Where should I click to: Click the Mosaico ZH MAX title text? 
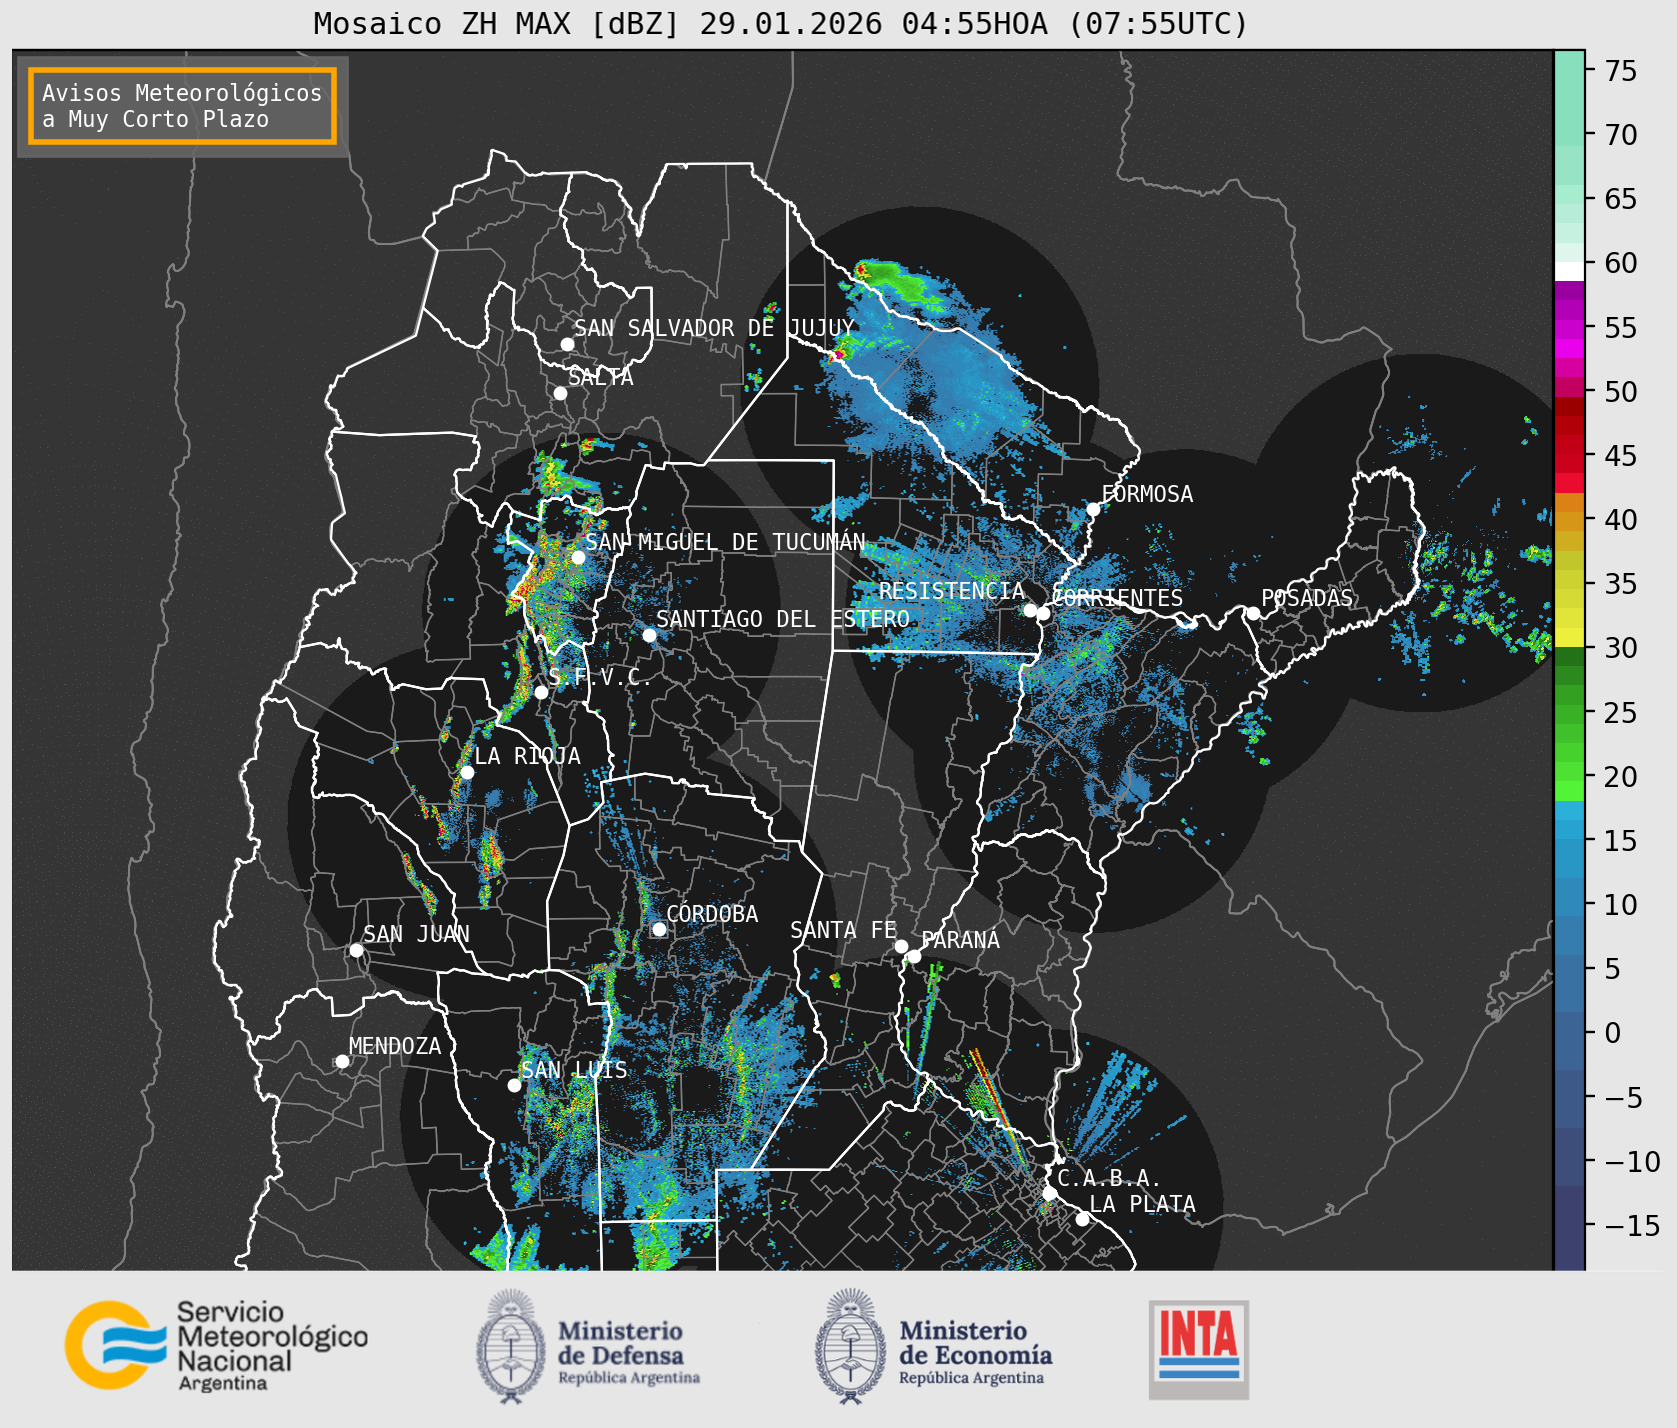click(781, 23)
